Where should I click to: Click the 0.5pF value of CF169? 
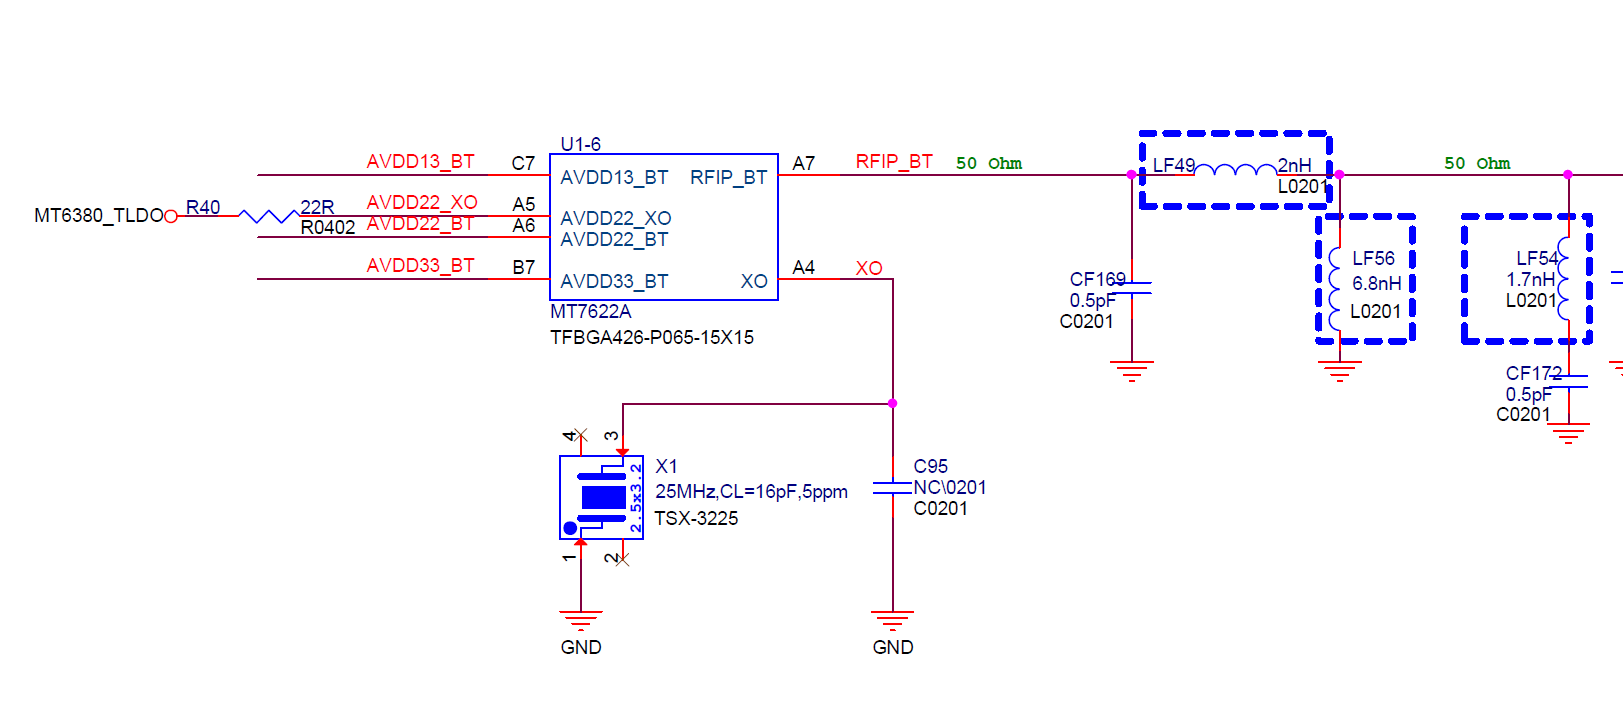1093,300
